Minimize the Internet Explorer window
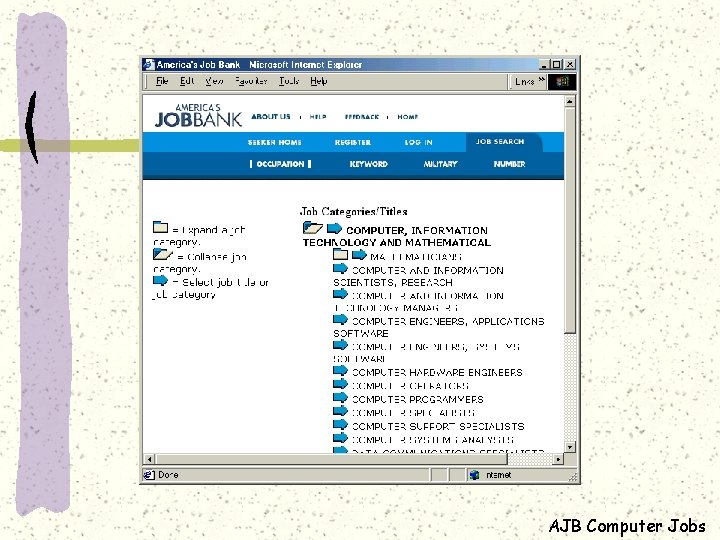Viewport: 720px width, 540px height. [x=544, y=64]
